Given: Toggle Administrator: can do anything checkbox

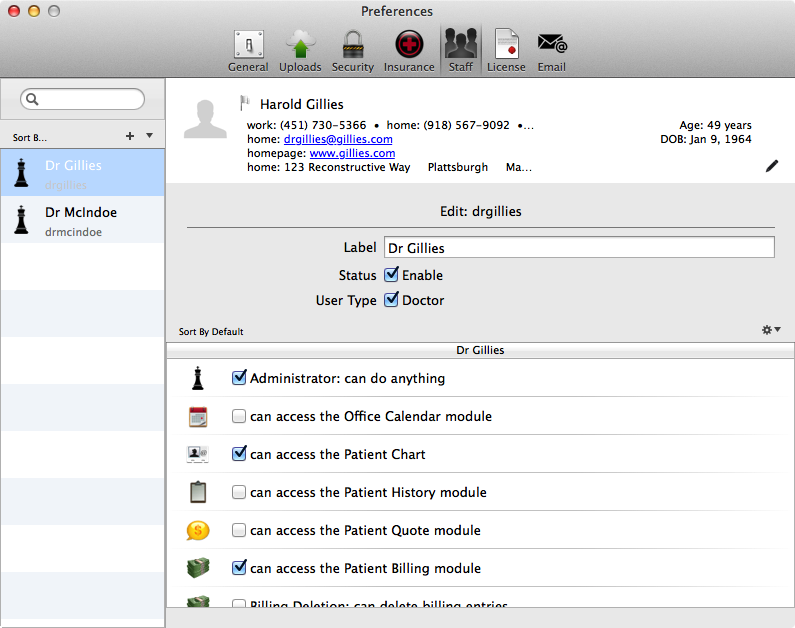Looking at the screenshot, I should [239, 378].
